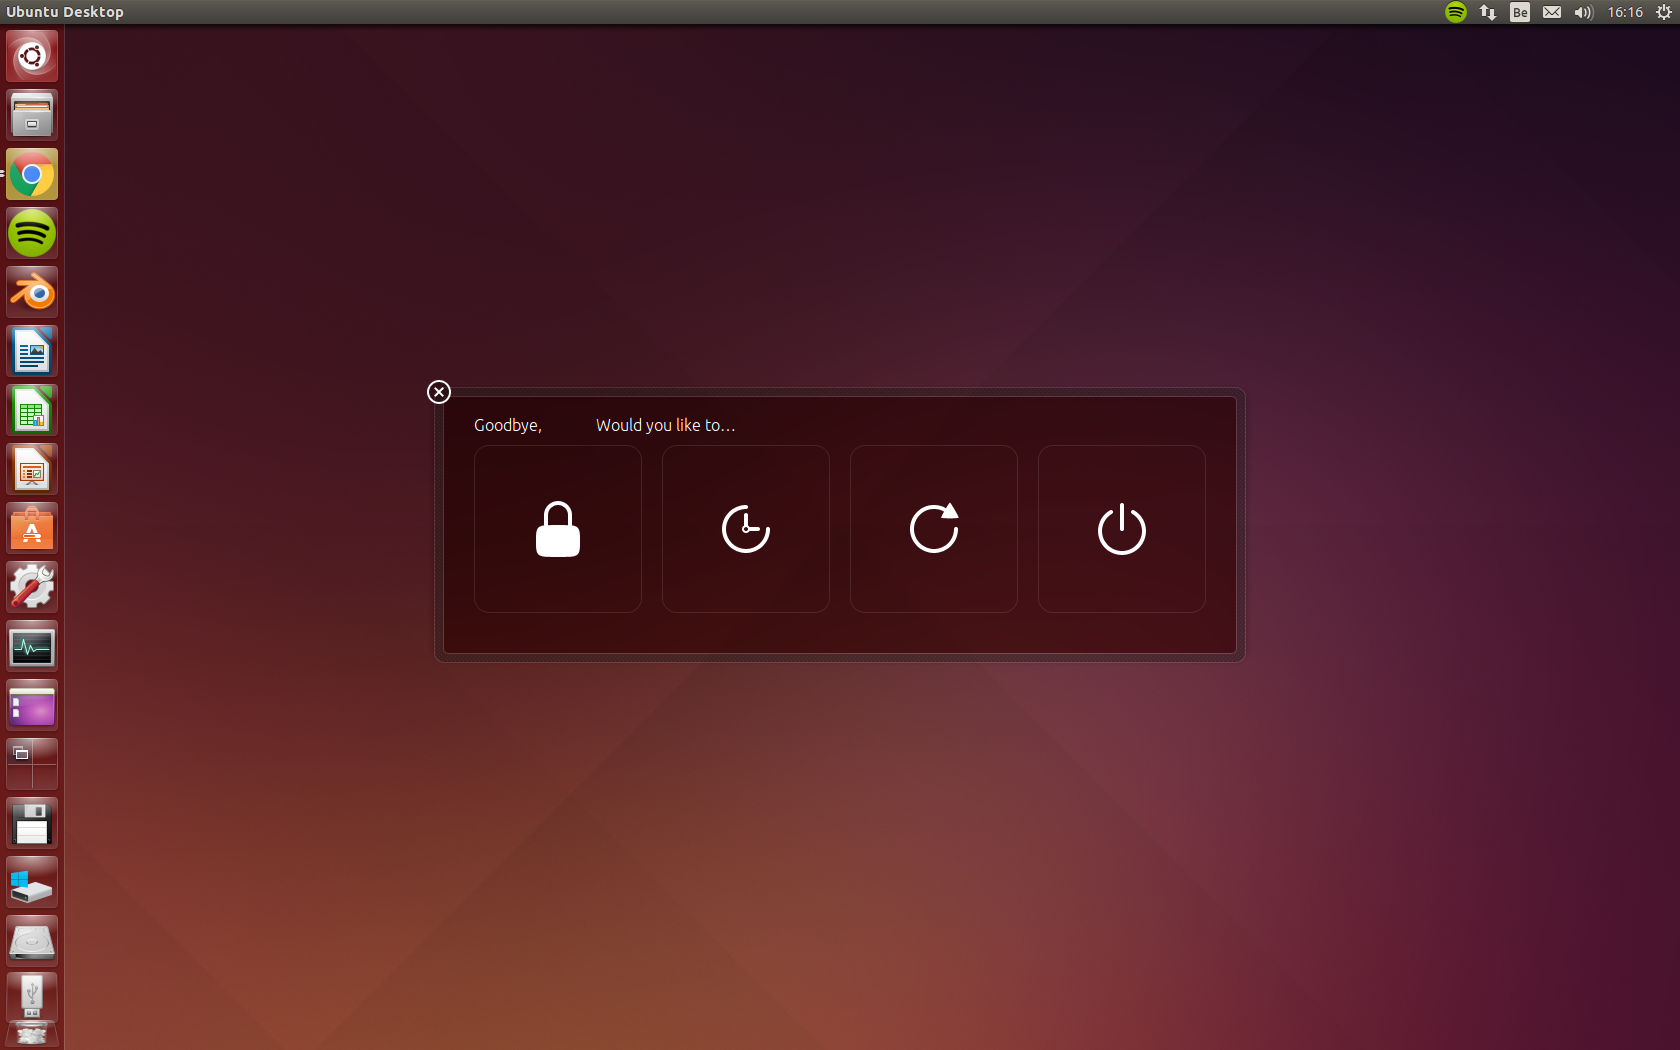This screenshot has height=1050, width=1680.
Task: Open LibreOffice Calc from the launcher
Action: tap(32, 410)
